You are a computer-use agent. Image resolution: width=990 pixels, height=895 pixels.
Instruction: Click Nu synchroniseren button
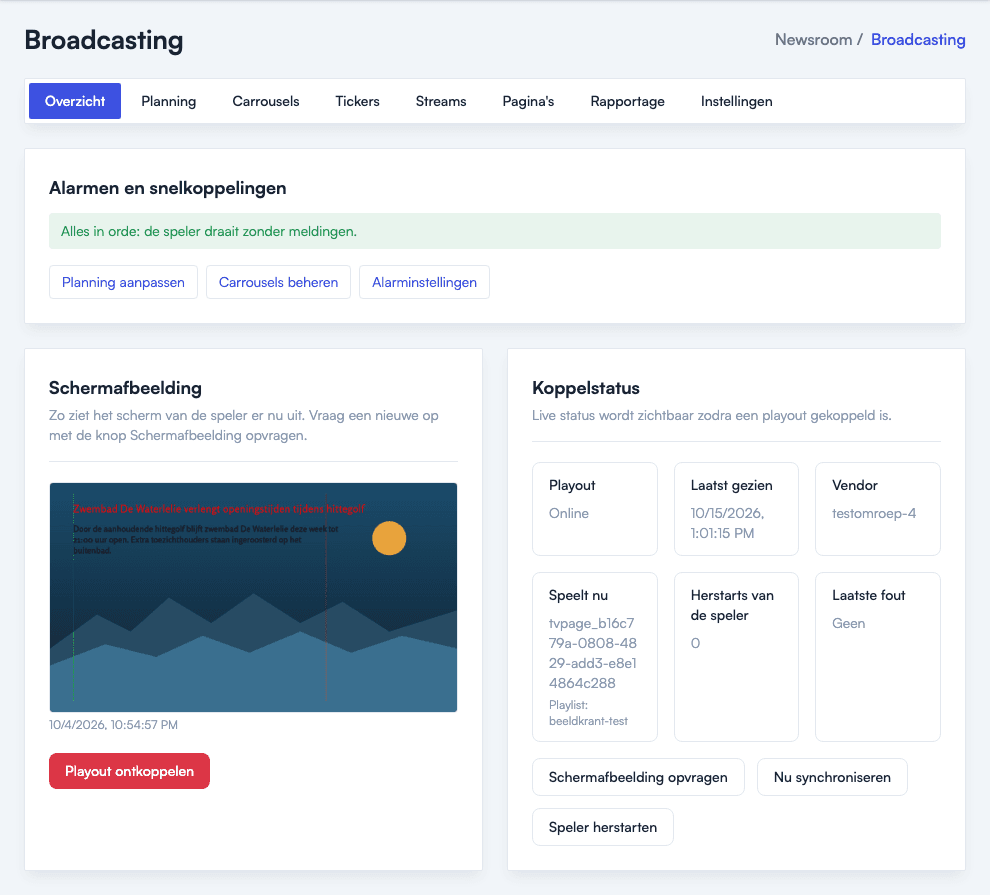click(x=832, y=777)
